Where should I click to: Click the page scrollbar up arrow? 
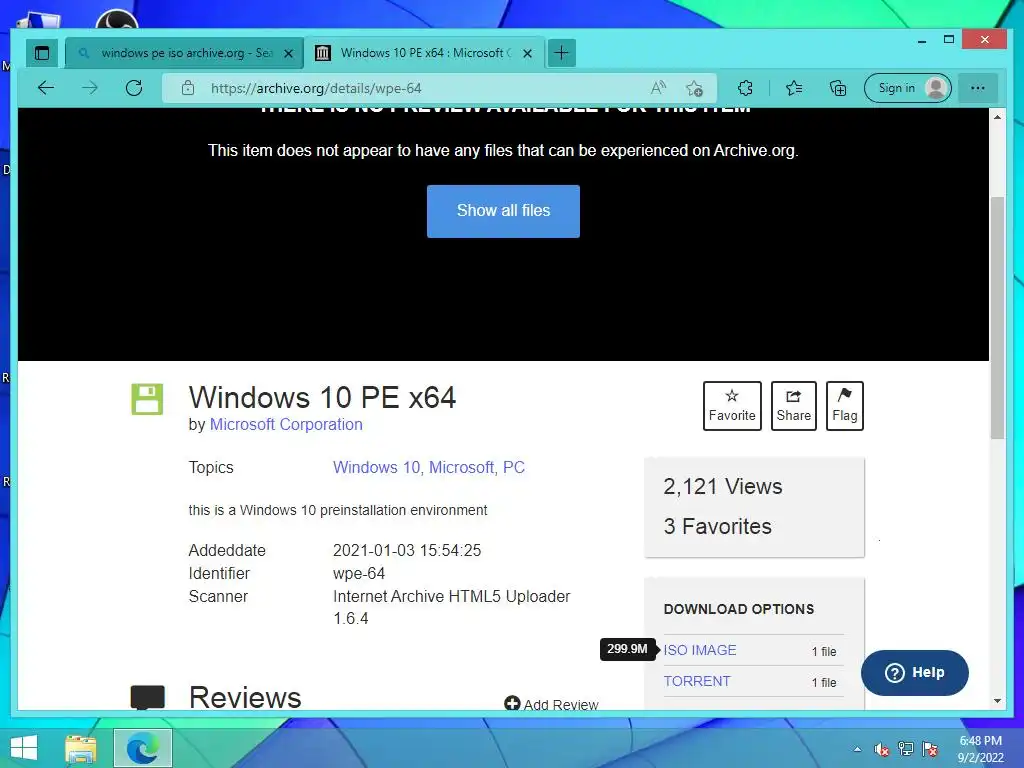click(997, 118)
